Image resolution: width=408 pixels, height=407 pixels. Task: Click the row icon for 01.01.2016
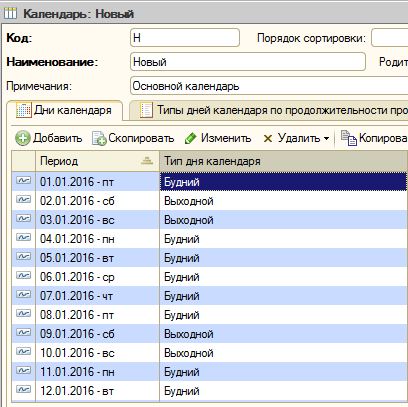pyautogui.click(x=23, y=180)
